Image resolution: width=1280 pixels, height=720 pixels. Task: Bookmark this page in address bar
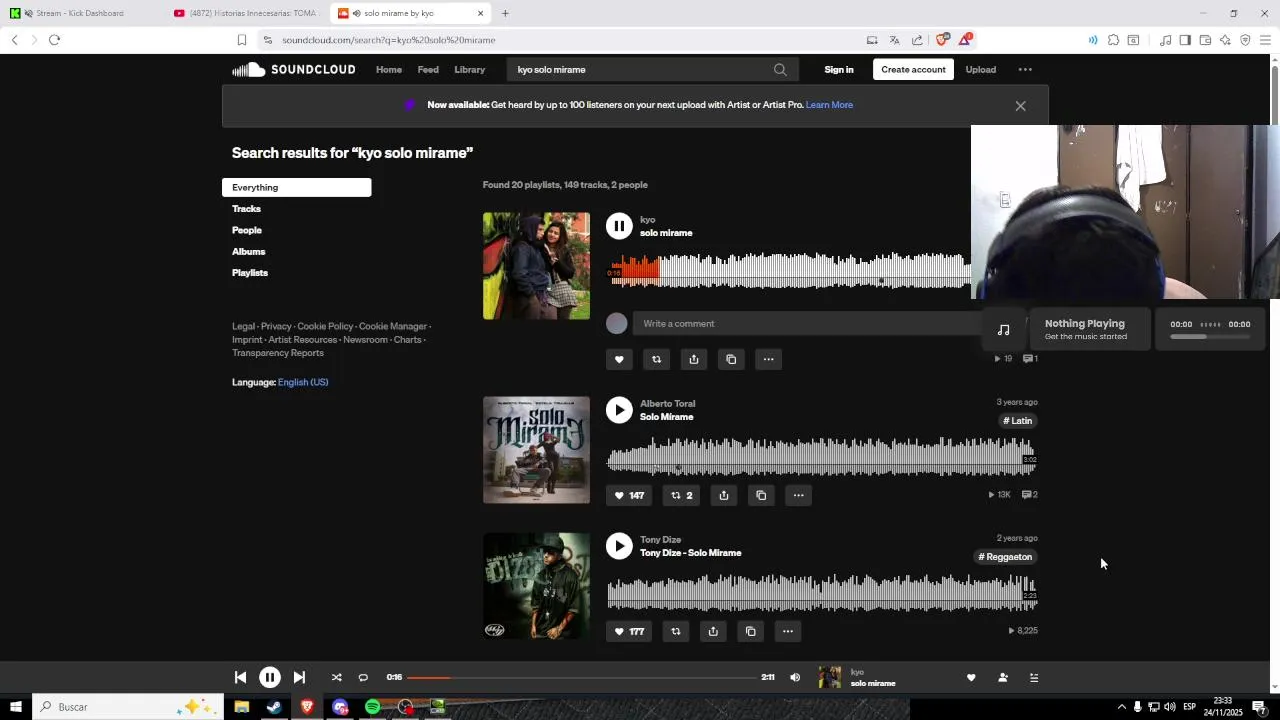coord(242,40)
